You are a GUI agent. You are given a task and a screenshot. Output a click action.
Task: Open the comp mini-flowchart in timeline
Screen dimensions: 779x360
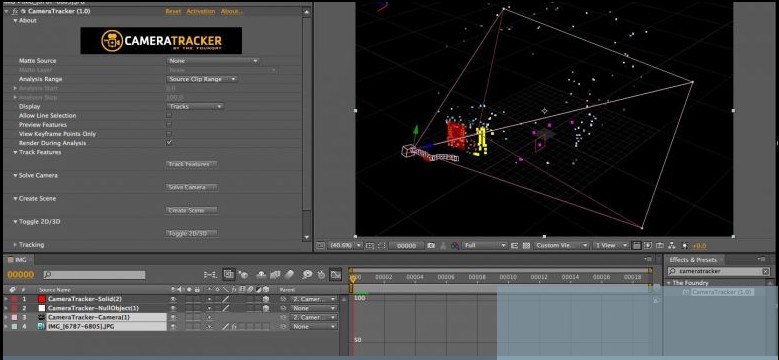[210, 275]
